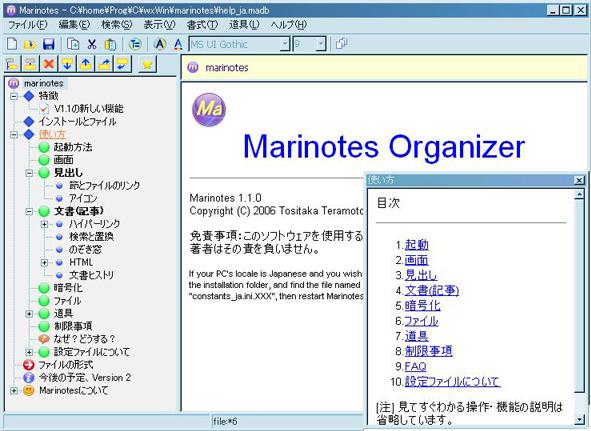Collapse the 見出し tree node
This screenshot has width=591, height=431.
click(29, 173)
